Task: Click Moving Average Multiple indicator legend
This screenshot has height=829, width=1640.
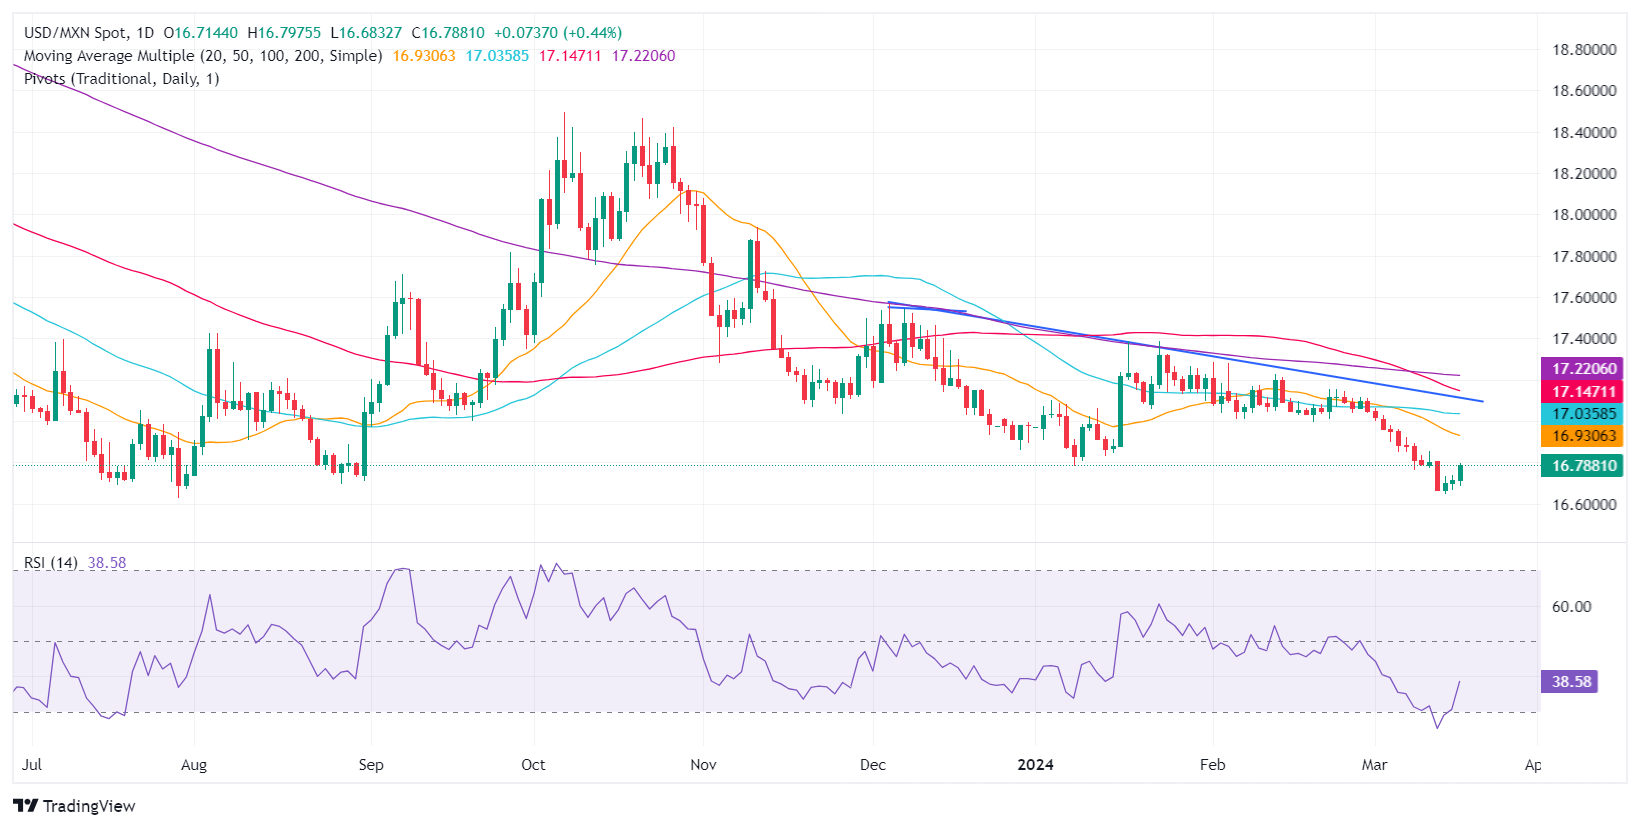Action: click(x=203, y=56)
